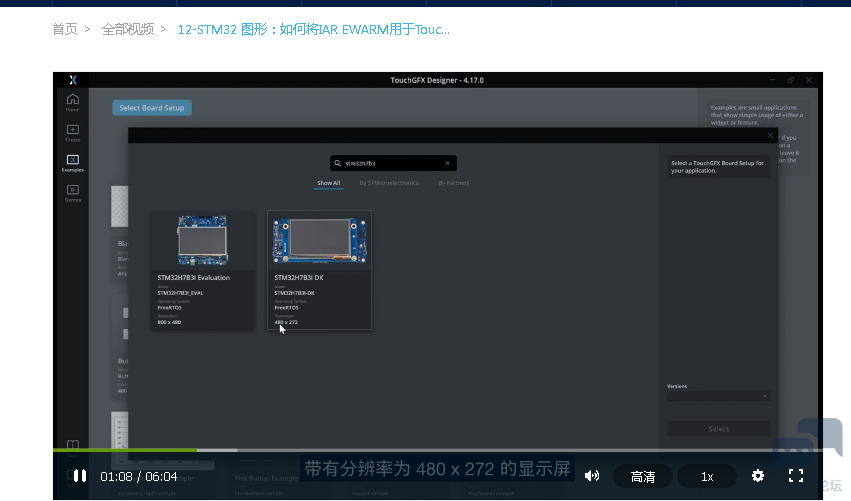Click the 800 x 480 resolution text
This screenshot has width=851, height=501.
tap(169, 322)
